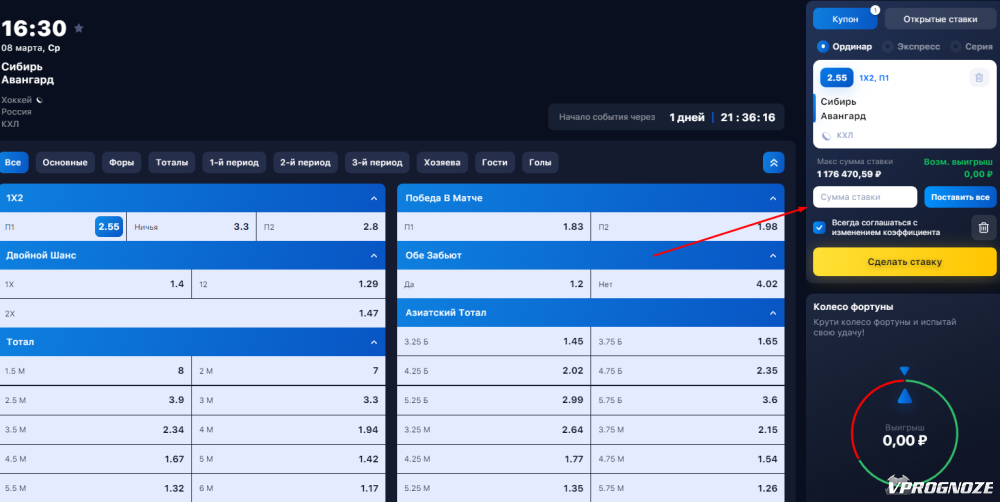Select total 3 М odds 3.3
Image resolution: width=1000 pixels, height=502 pixels.
(x=288, y=400)
